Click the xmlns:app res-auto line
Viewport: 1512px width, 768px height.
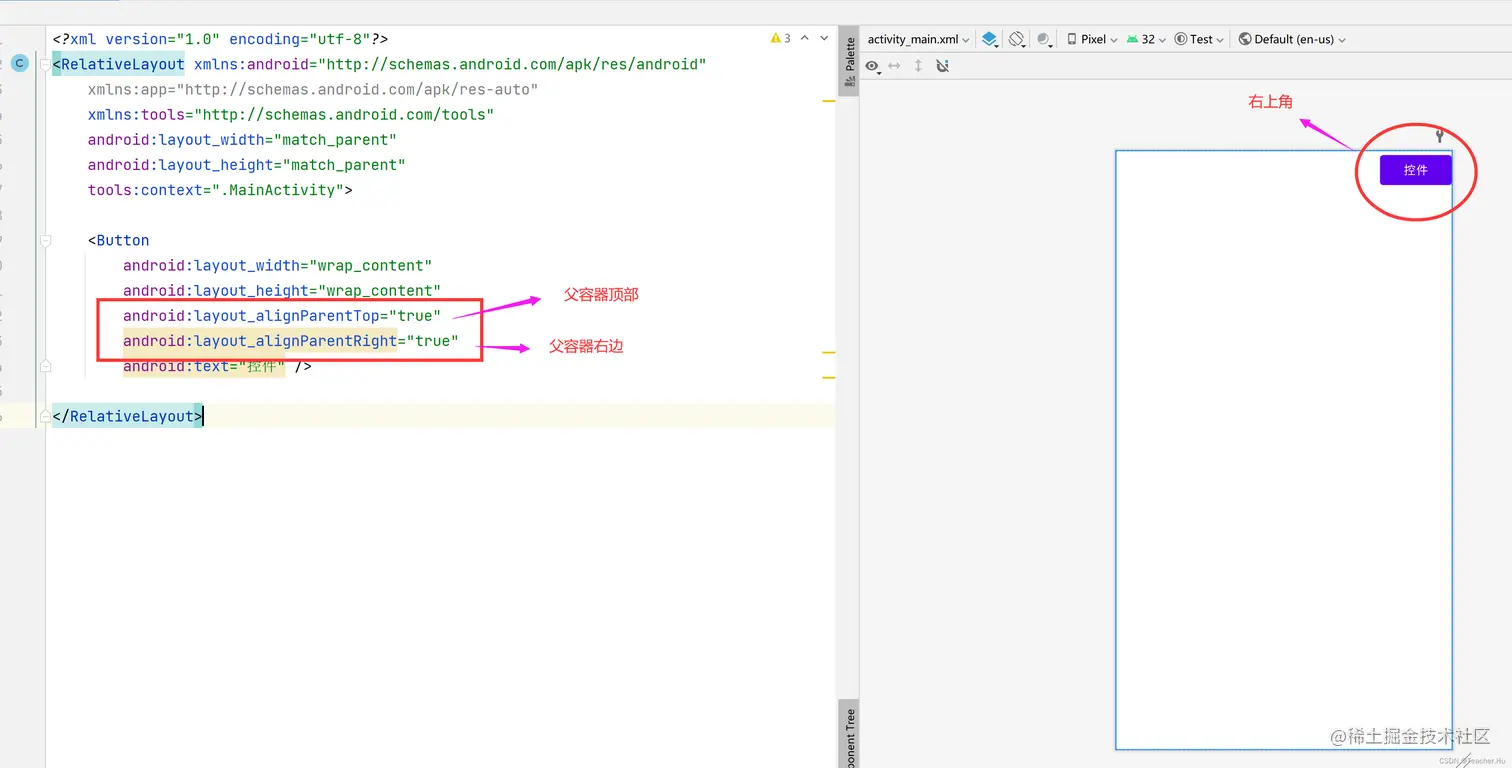tap(313, 90)
